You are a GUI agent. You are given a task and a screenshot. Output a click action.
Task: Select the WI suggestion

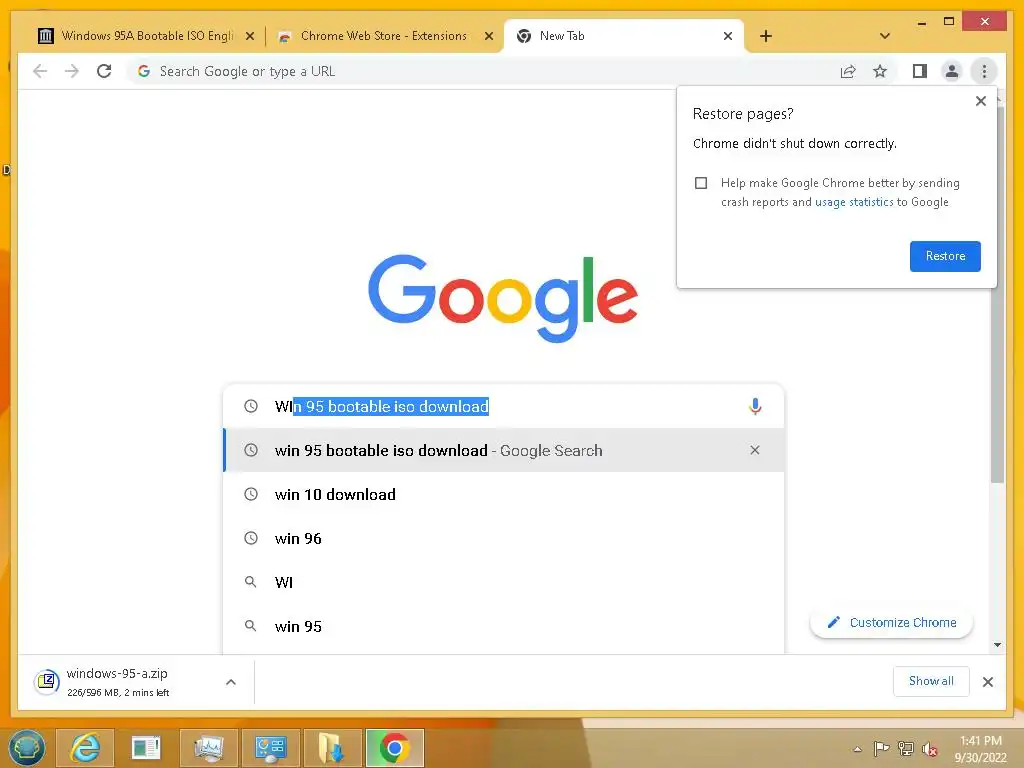click(x=504, y=583)
